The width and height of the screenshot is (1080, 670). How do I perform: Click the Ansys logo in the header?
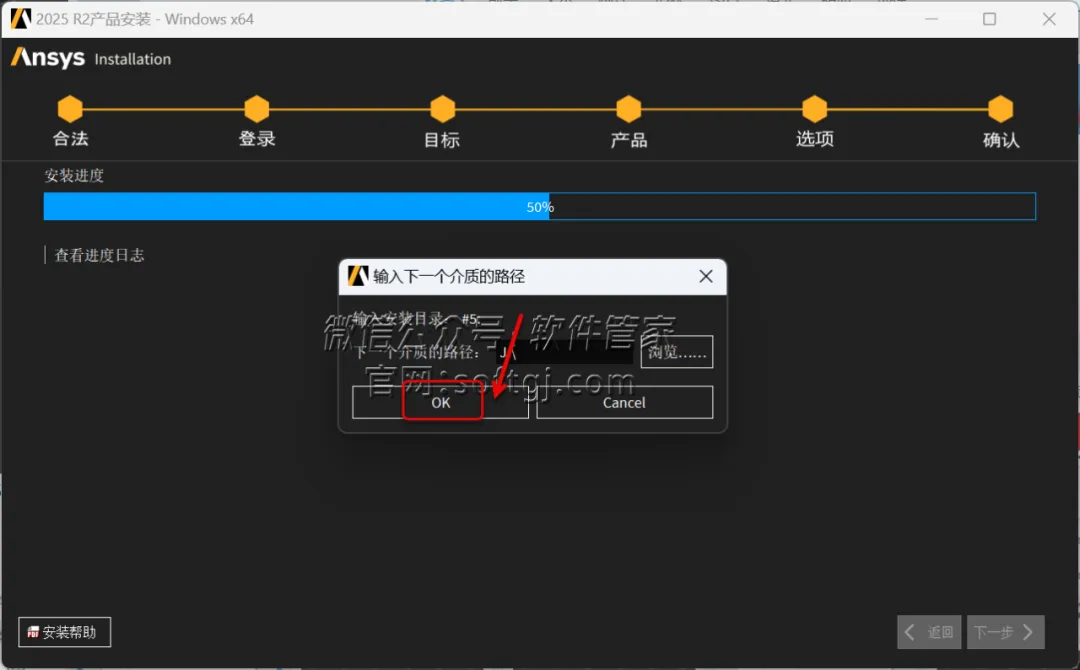point(48,58)
